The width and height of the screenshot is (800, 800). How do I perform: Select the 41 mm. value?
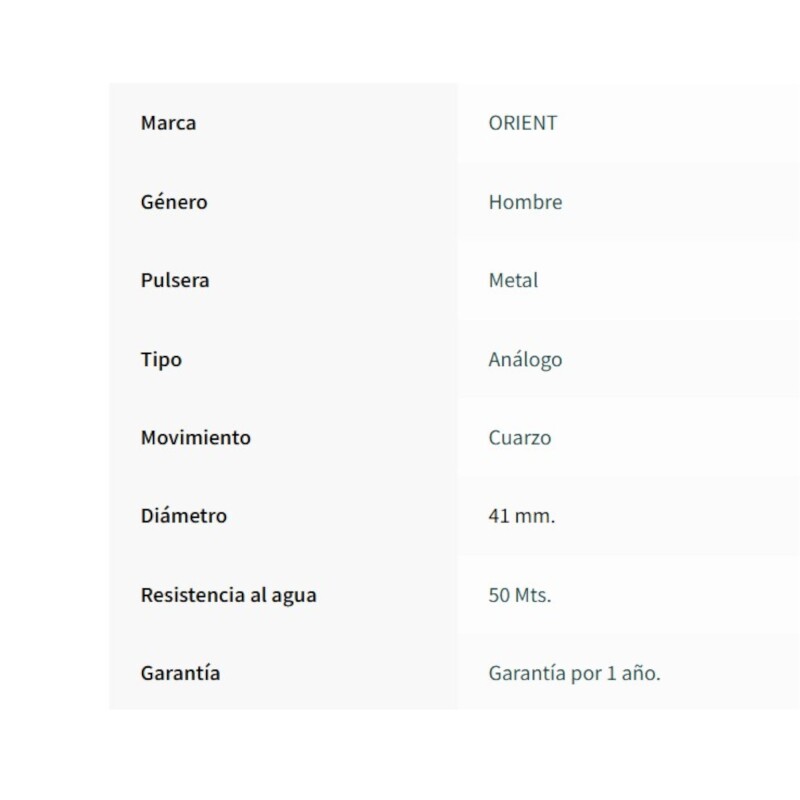pos(521,516)
